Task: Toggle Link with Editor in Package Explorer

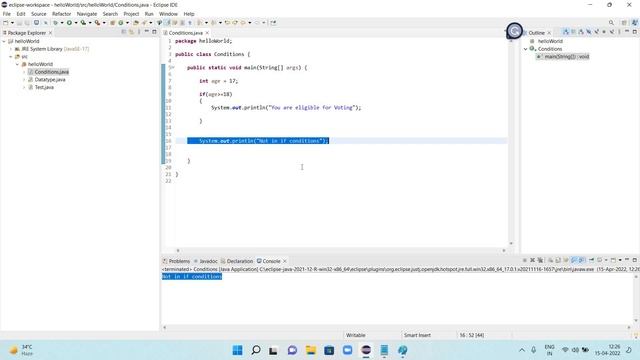Action: (131, 32)
